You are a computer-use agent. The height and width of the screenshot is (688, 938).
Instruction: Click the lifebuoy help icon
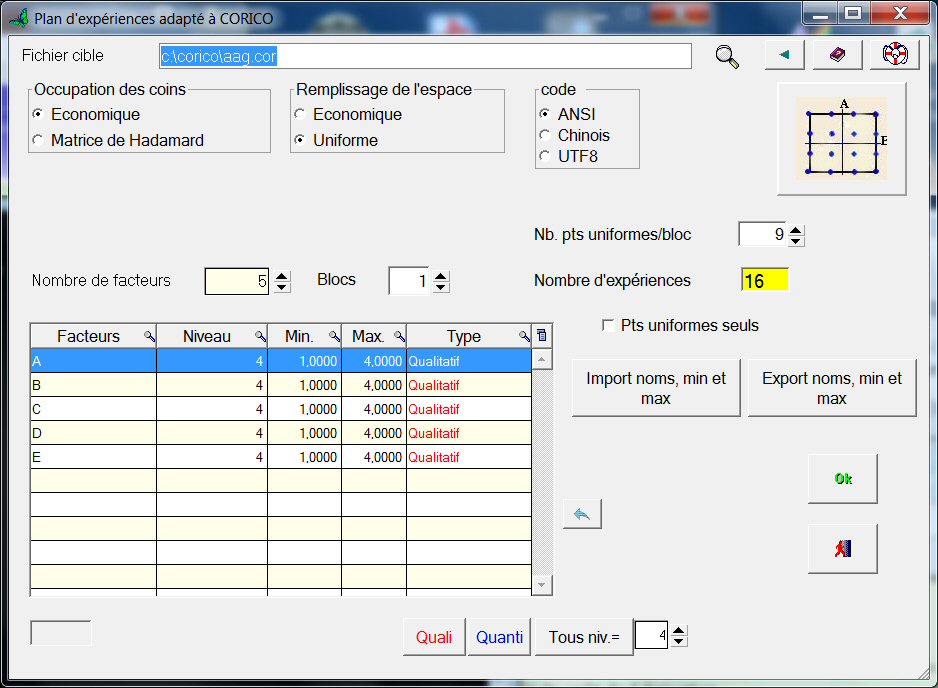point(894,56)
